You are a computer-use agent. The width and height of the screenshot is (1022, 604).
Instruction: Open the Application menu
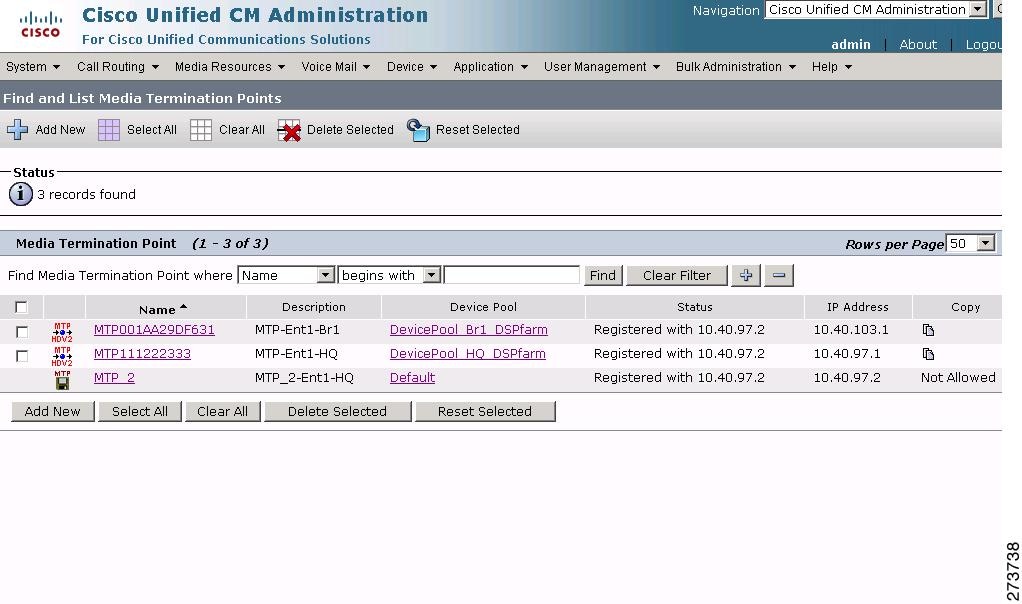(x=491, y=66)
